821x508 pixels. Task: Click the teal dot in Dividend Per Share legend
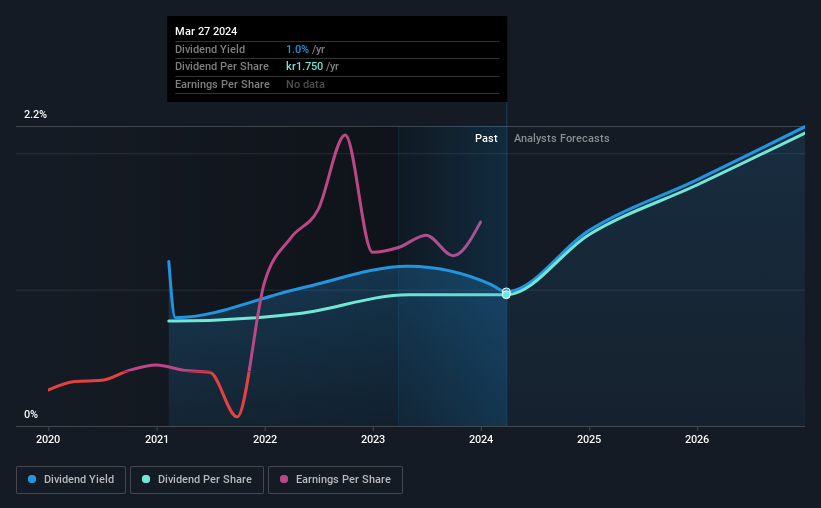146,479
